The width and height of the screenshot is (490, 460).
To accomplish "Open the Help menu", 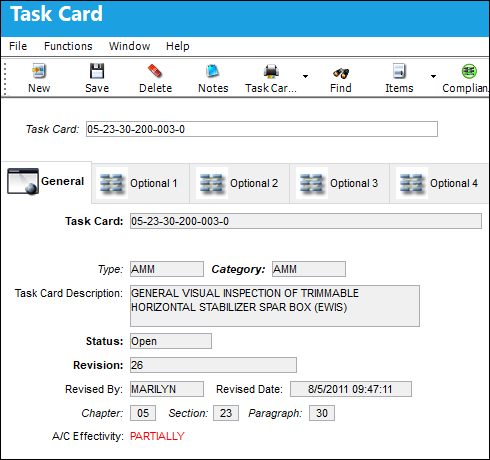I will (x=178, y=46).
